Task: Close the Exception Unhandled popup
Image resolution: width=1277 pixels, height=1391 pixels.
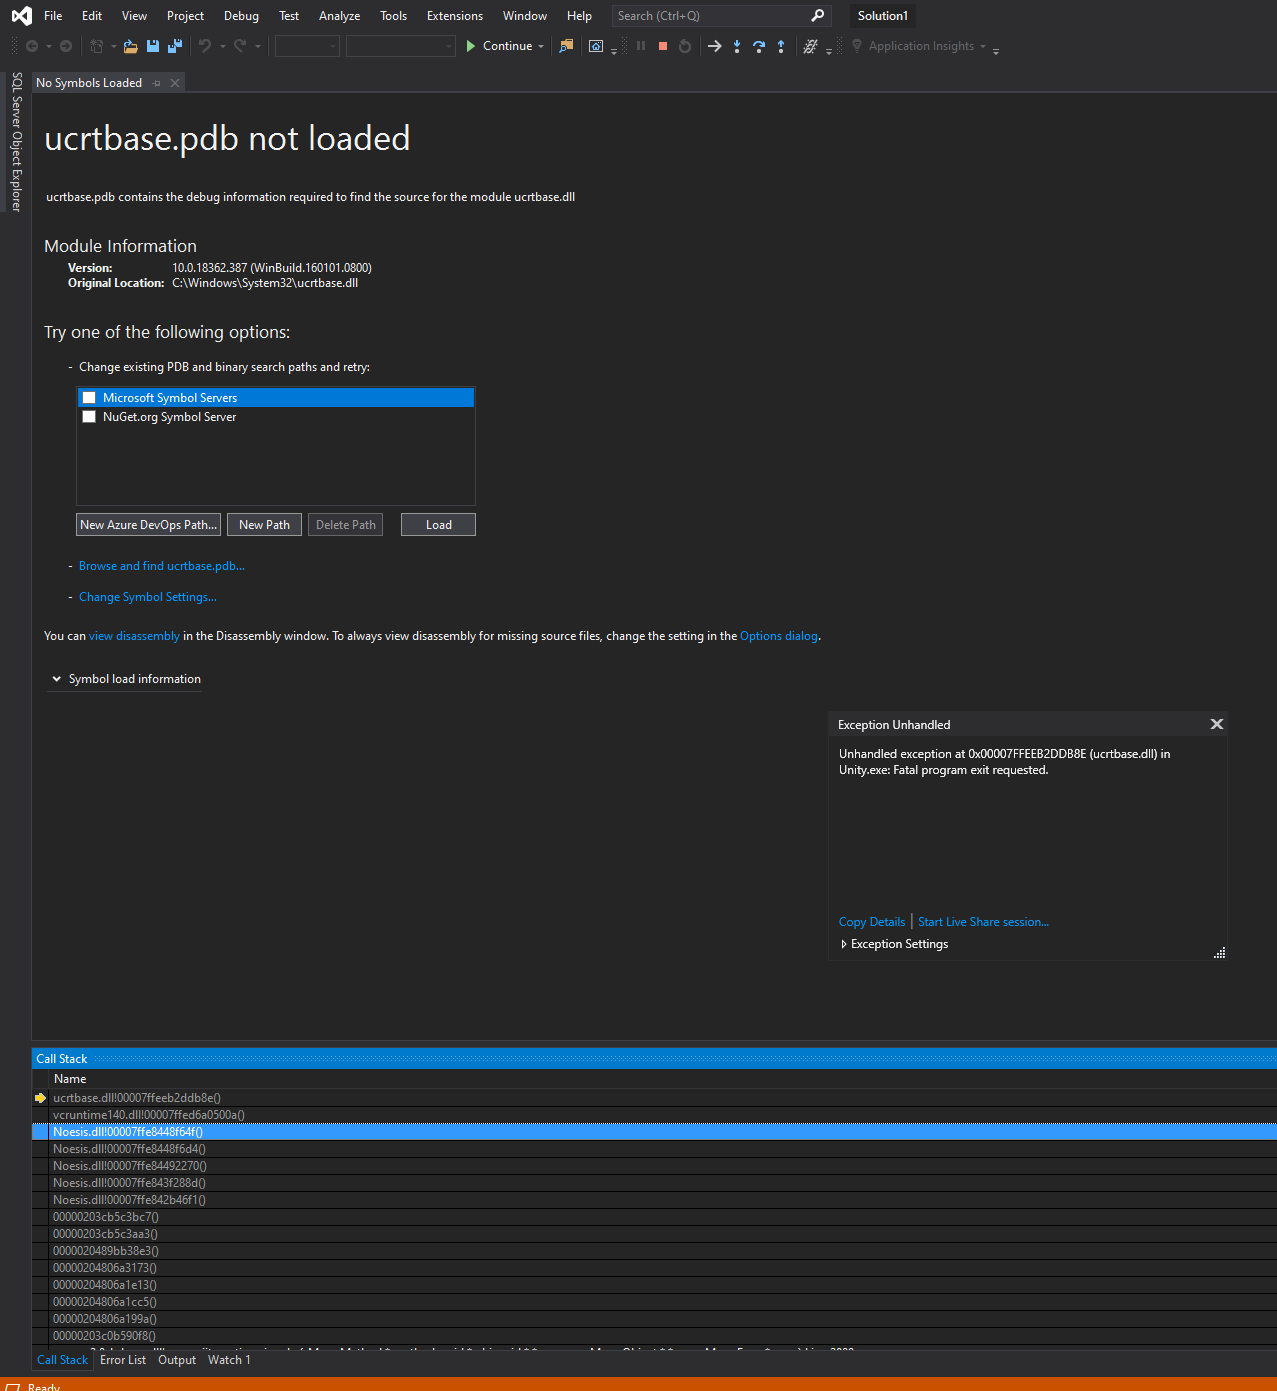Action: pyautogui.click(x=1217, y=724)
